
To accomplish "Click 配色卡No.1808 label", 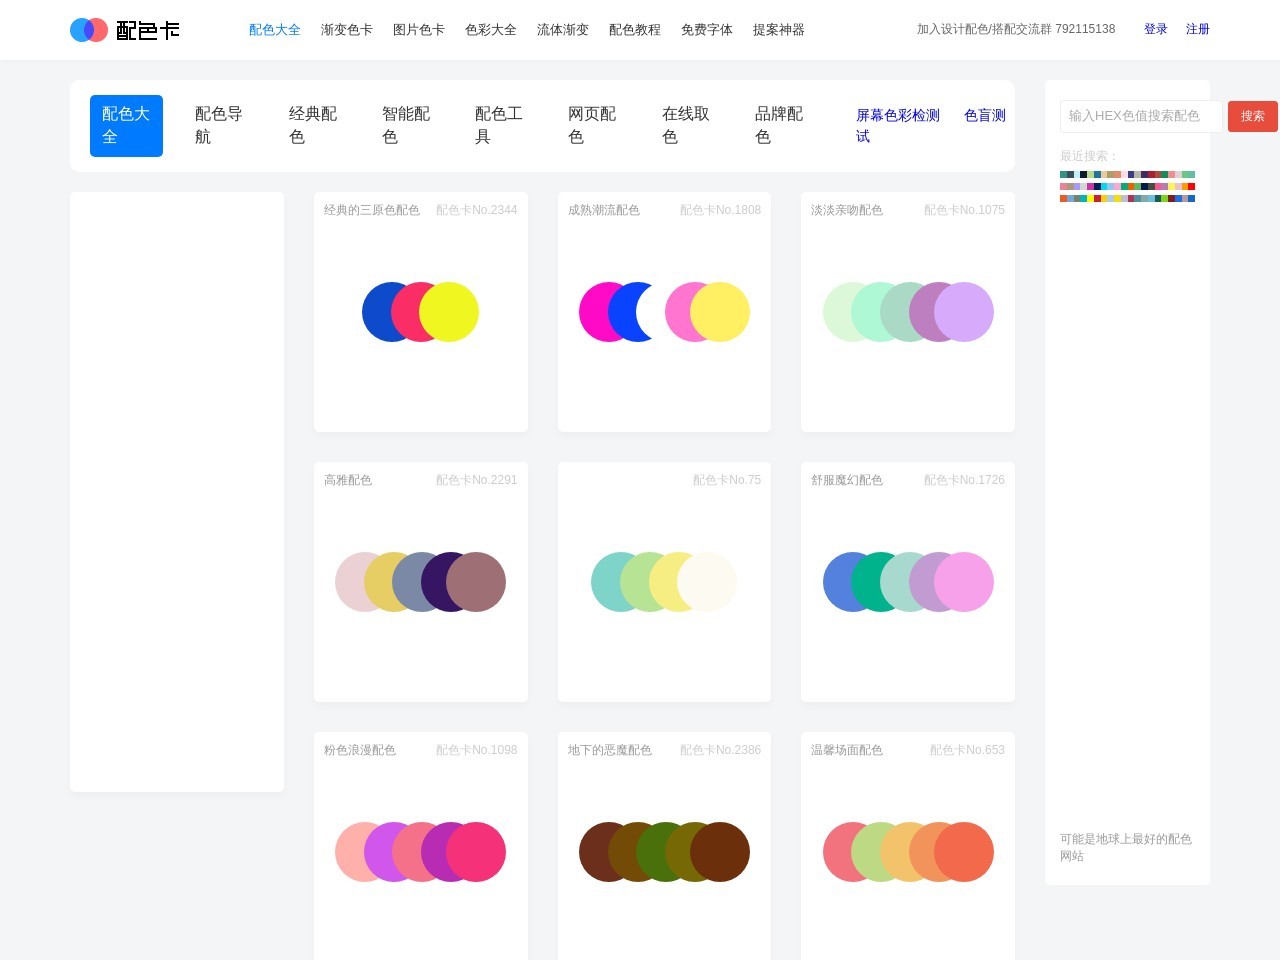I will (x=720, y=210).
